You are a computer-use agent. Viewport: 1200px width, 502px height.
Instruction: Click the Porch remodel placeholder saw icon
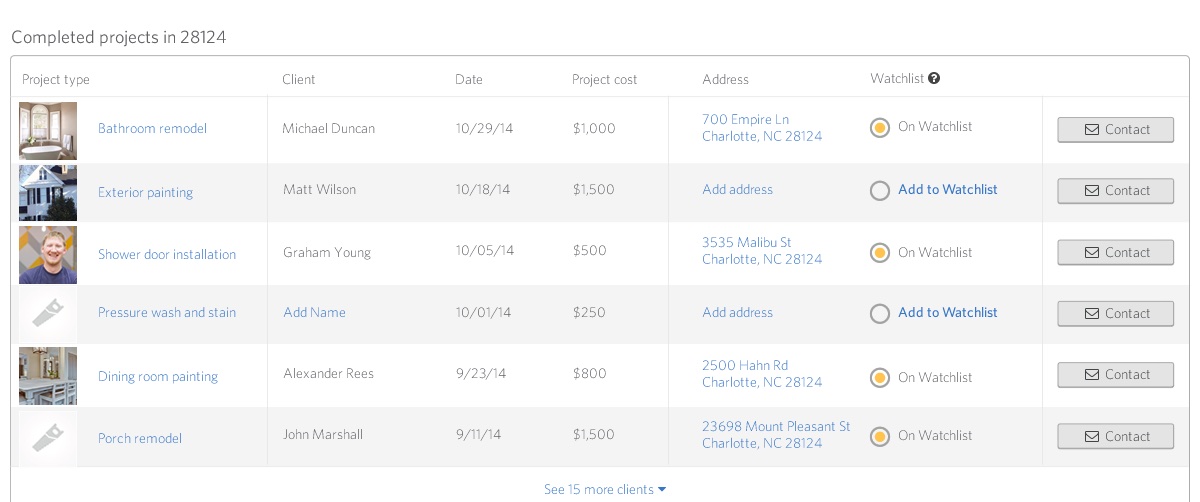48,437
